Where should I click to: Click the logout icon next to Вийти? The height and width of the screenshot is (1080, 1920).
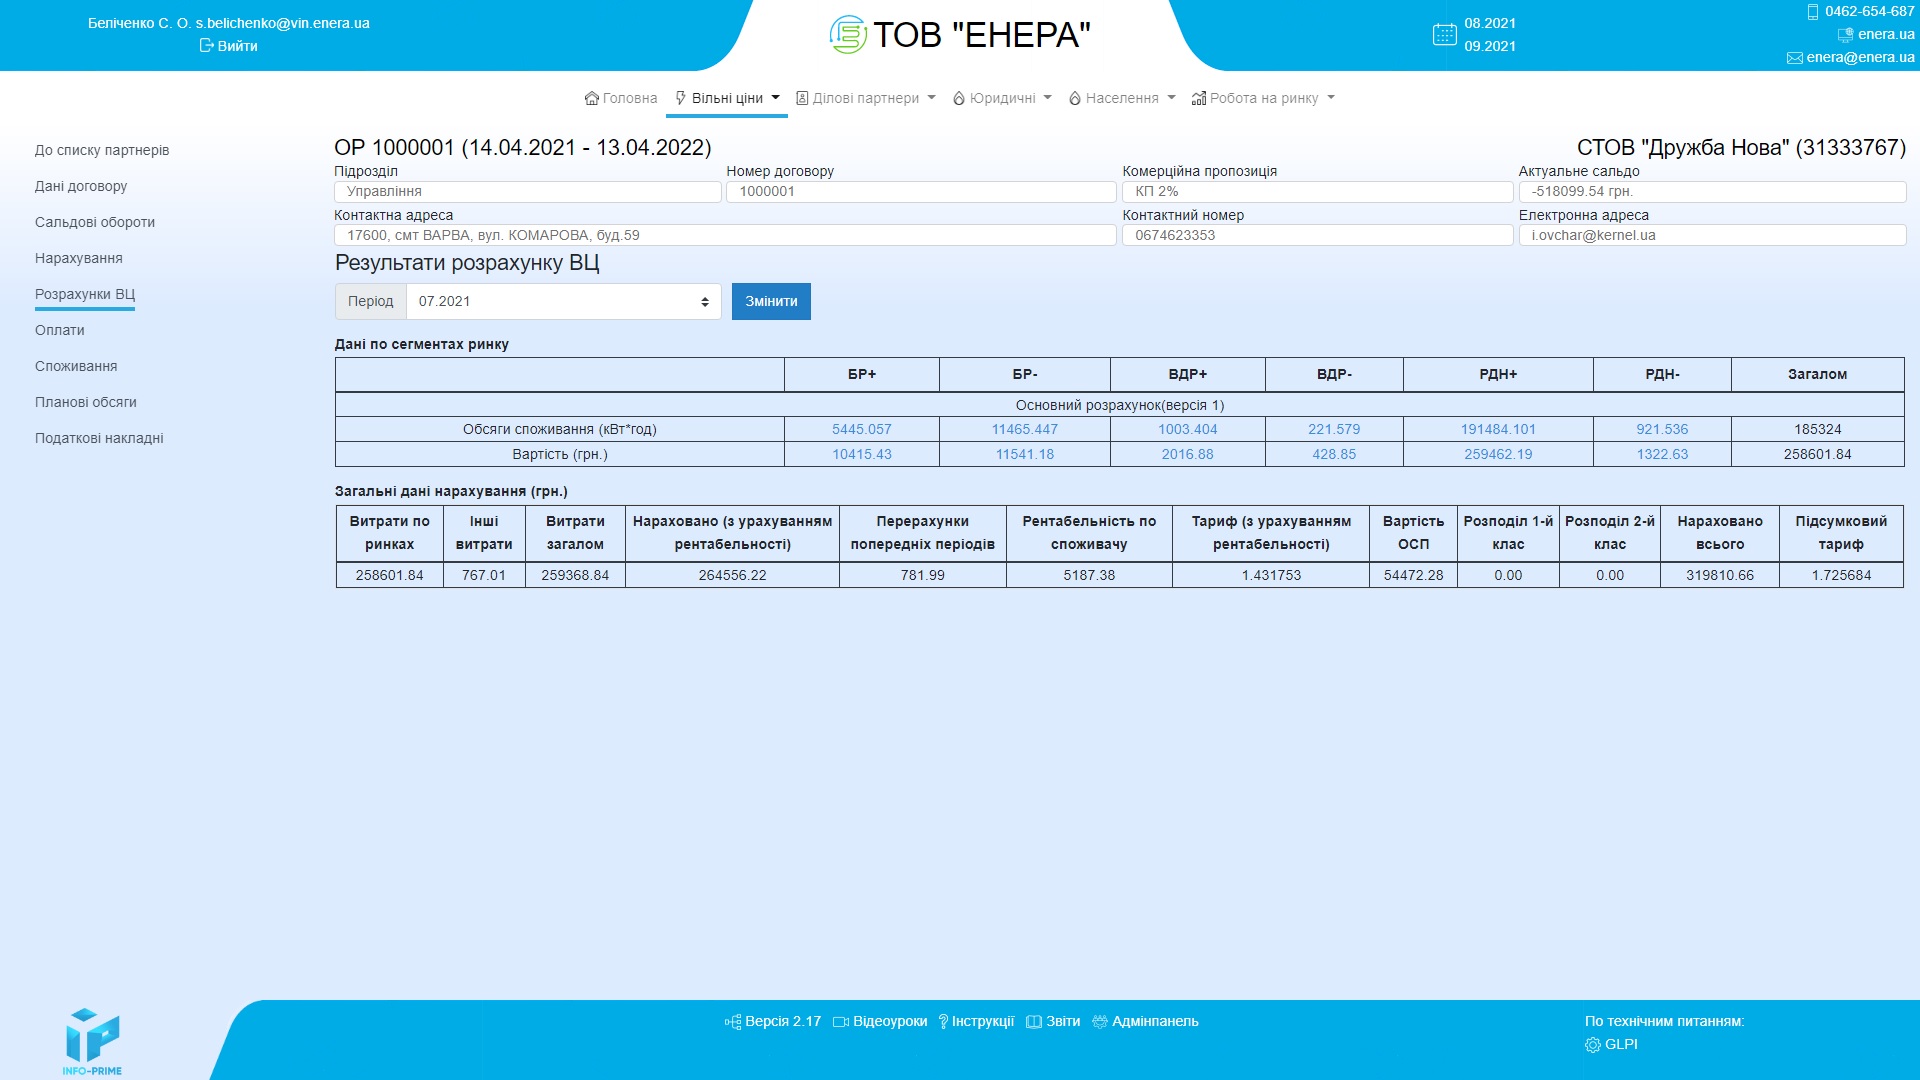pyautogui.click(x=206, y=46)
